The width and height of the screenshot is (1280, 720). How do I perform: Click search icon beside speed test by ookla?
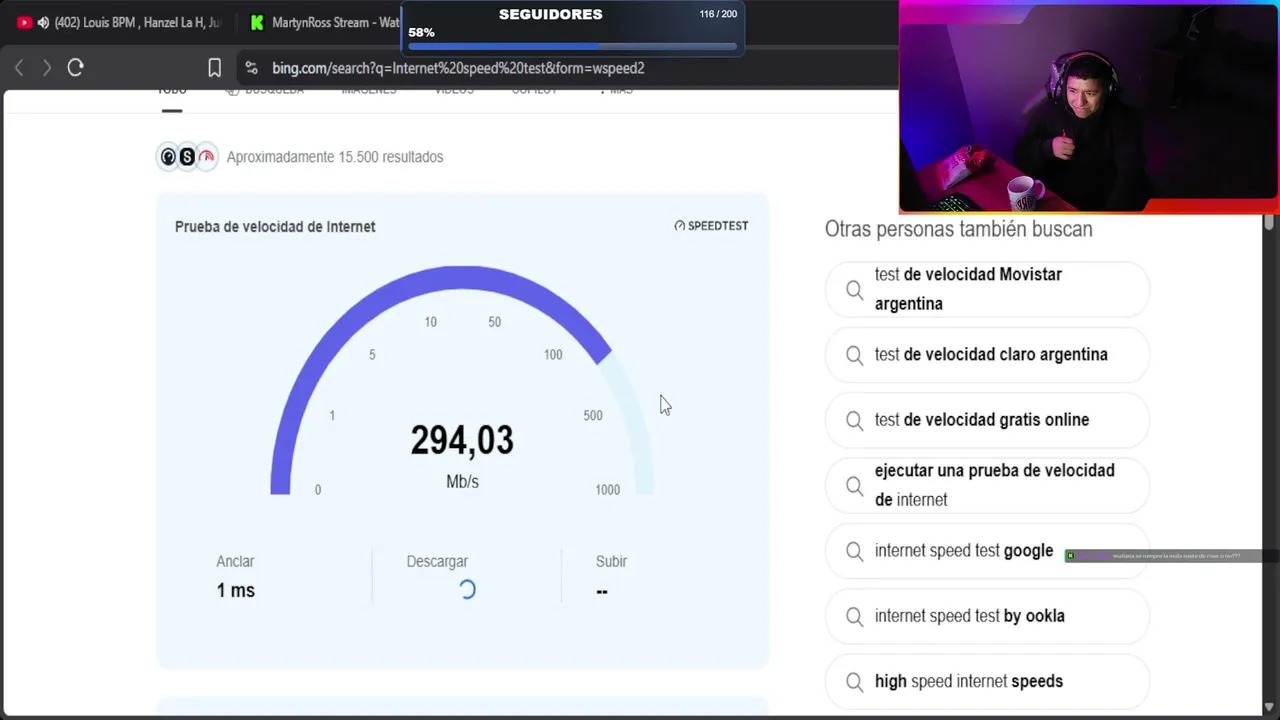(x=854, y=617)
